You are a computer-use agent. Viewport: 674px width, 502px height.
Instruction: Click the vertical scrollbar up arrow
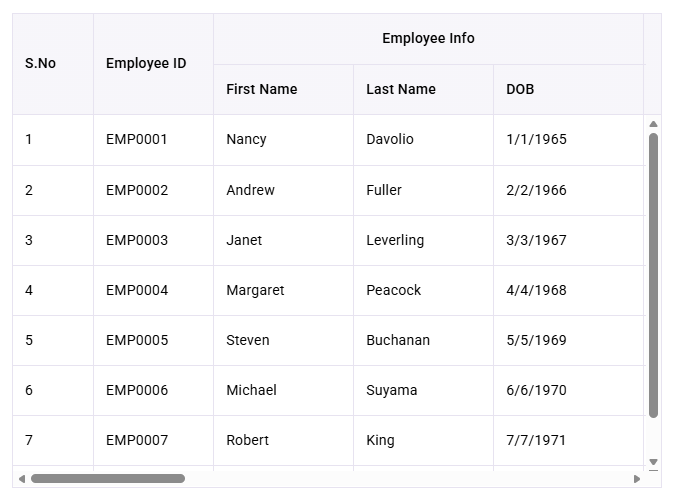click(x=653, y=124)
